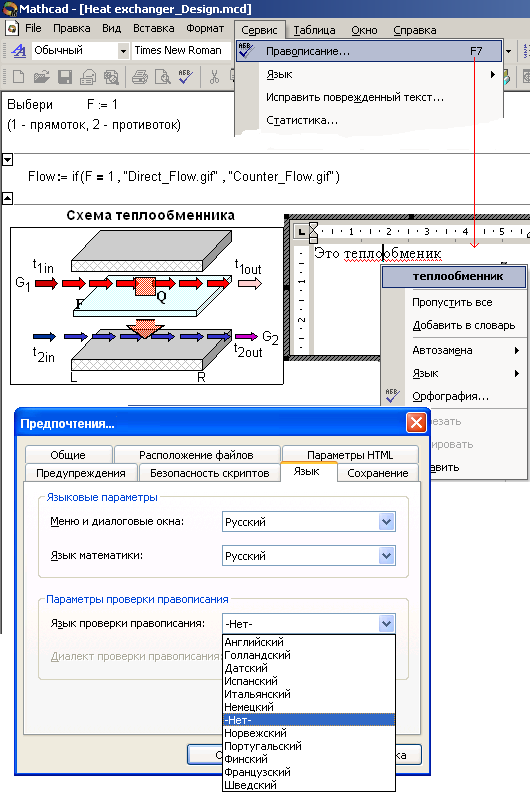Click the tab stop marker on the ruler
530x794 pixels.
[302, 232]
